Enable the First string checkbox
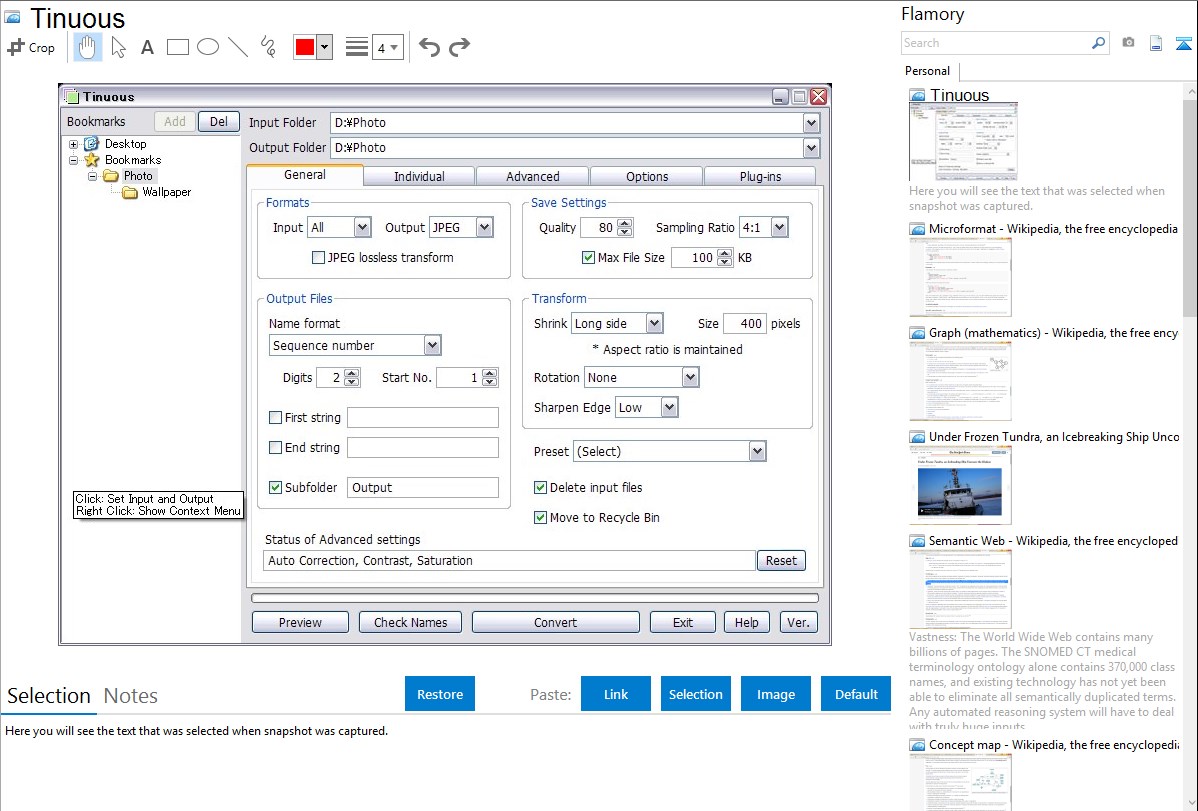The image size is (1198, 811). 276,417
